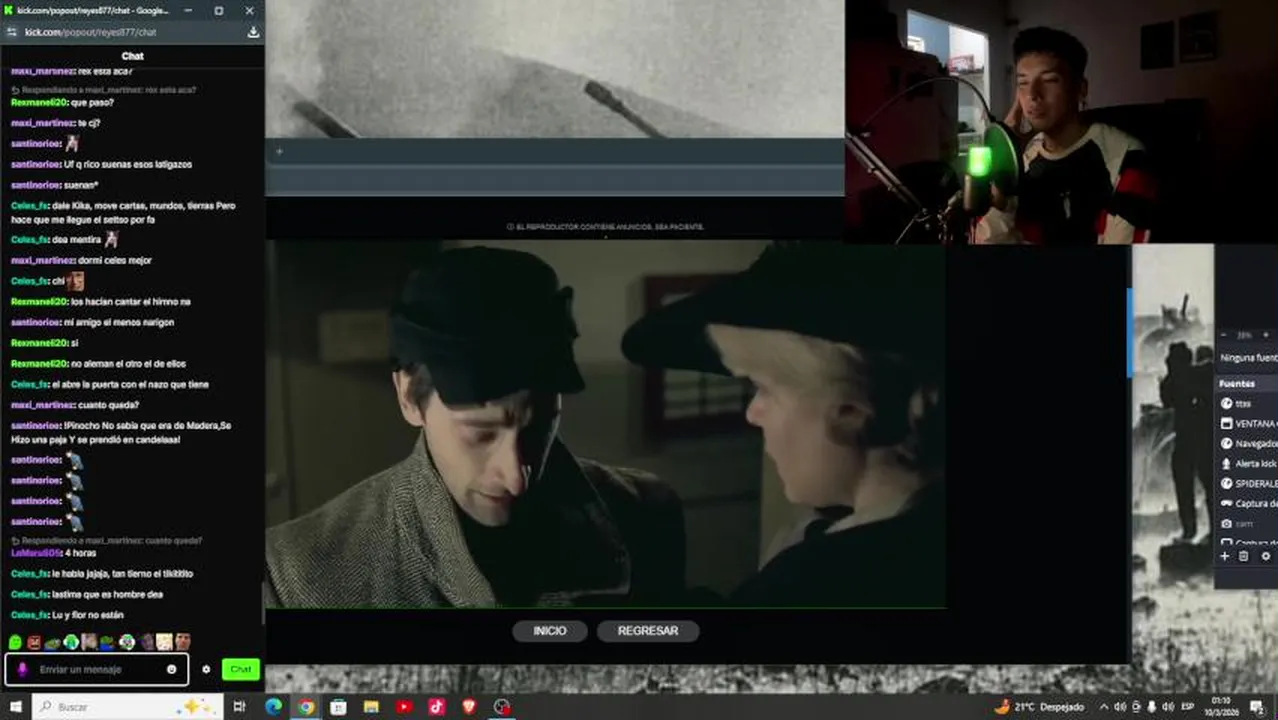Image resolution: width=1278 pixels, height=720 pixels.
Task: Open Microsoft Store from taskbar
Action: point(339,707)
